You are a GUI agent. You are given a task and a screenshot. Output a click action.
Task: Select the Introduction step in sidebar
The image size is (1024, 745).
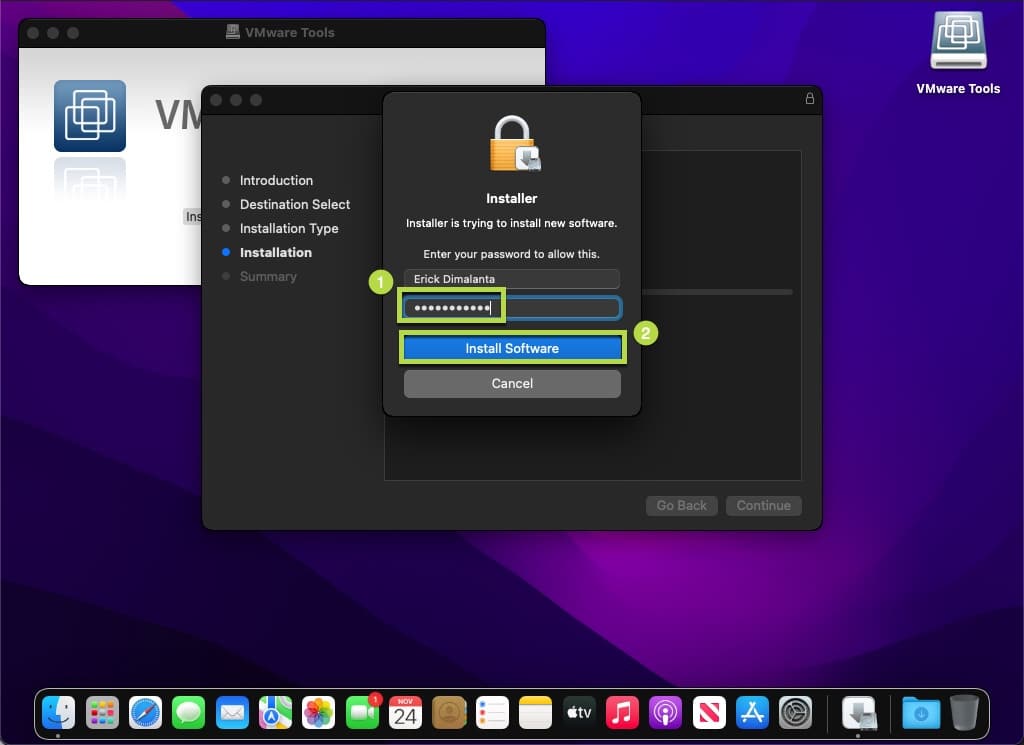276,180
